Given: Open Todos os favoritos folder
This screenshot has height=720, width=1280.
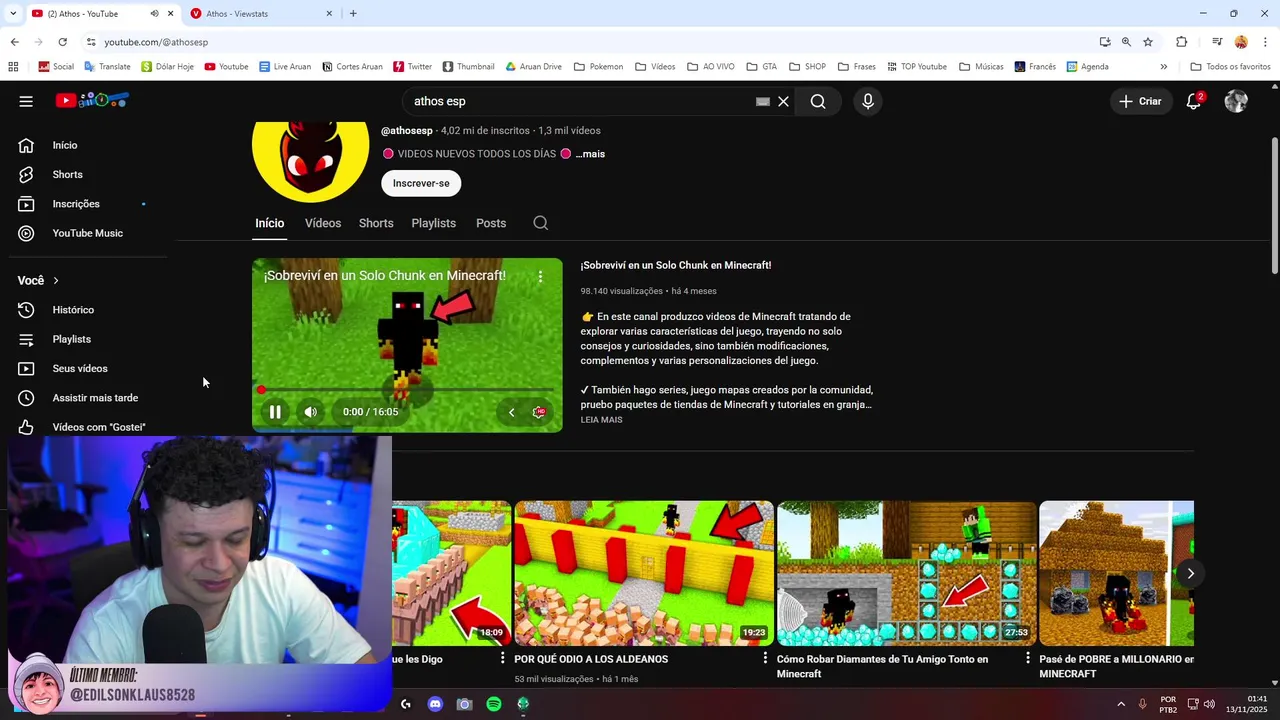Looking at the screenshot, I should [x=1230, y=67].
